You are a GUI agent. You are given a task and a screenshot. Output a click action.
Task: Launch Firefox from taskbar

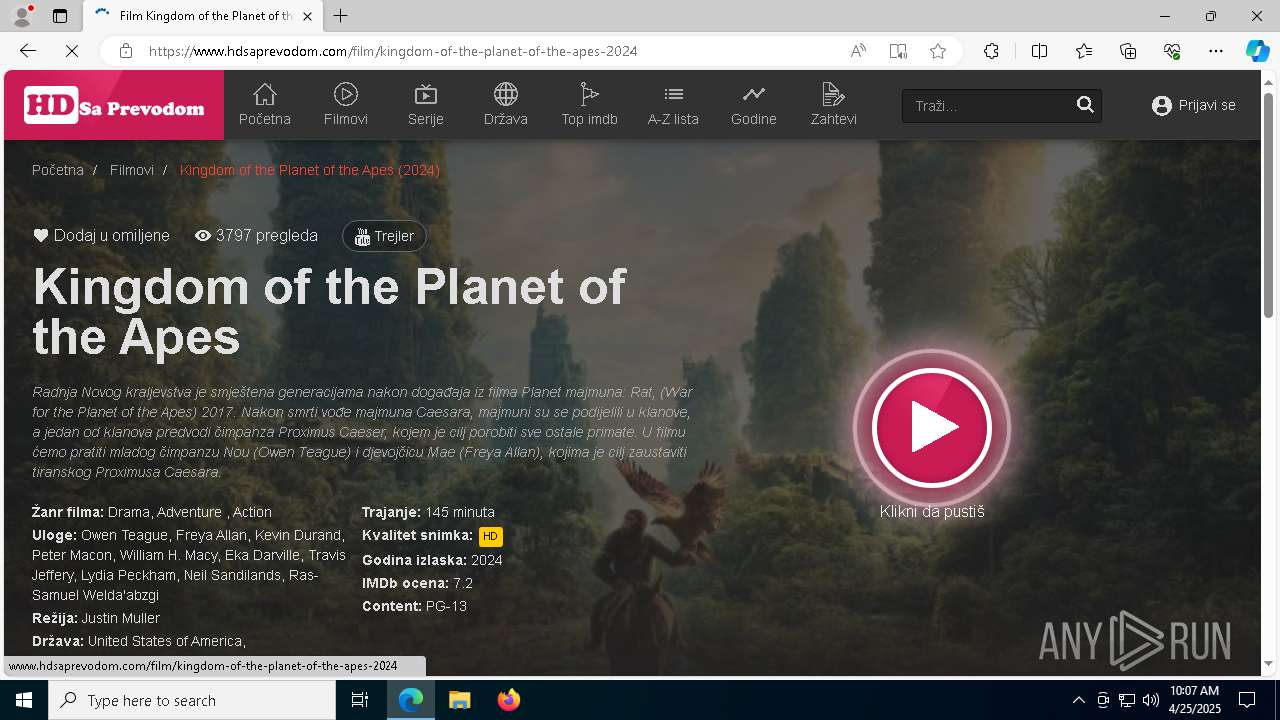point(508,700)
